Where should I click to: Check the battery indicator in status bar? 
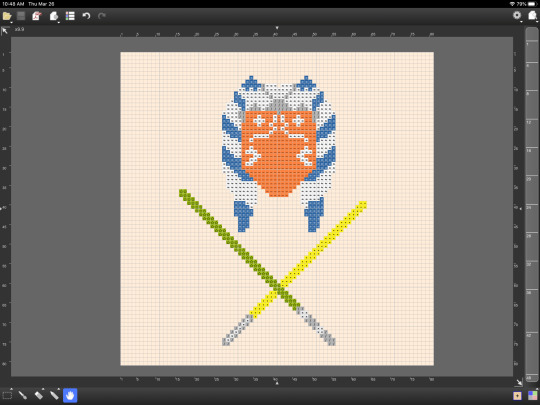click(532, 4)
